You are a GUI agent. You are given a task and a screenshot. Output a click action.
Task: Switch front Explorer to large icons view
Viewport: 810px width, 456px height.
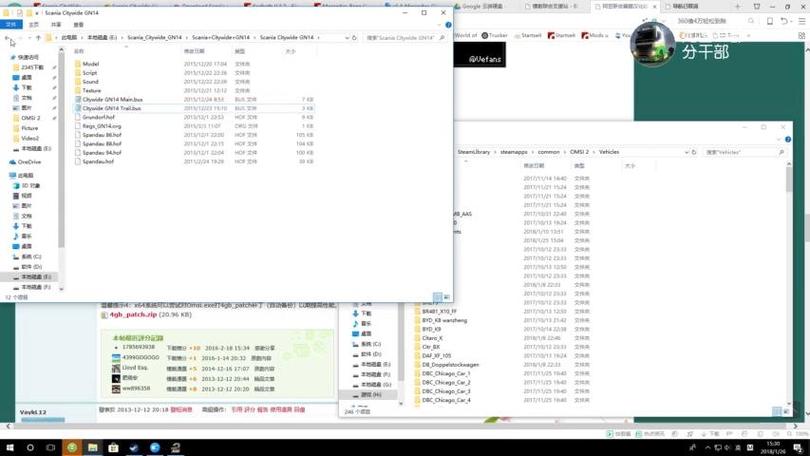click(447, 297)
